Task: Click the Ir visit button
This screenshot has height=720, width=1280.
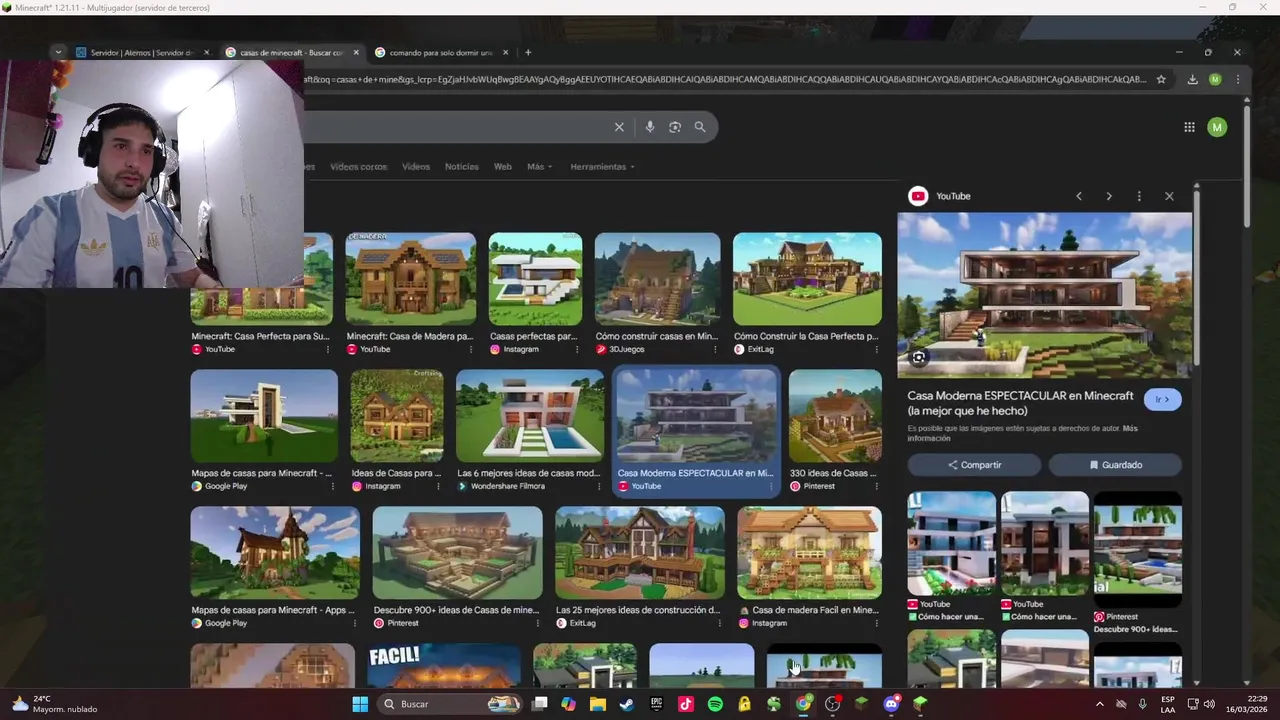Action: [1162, 399]
